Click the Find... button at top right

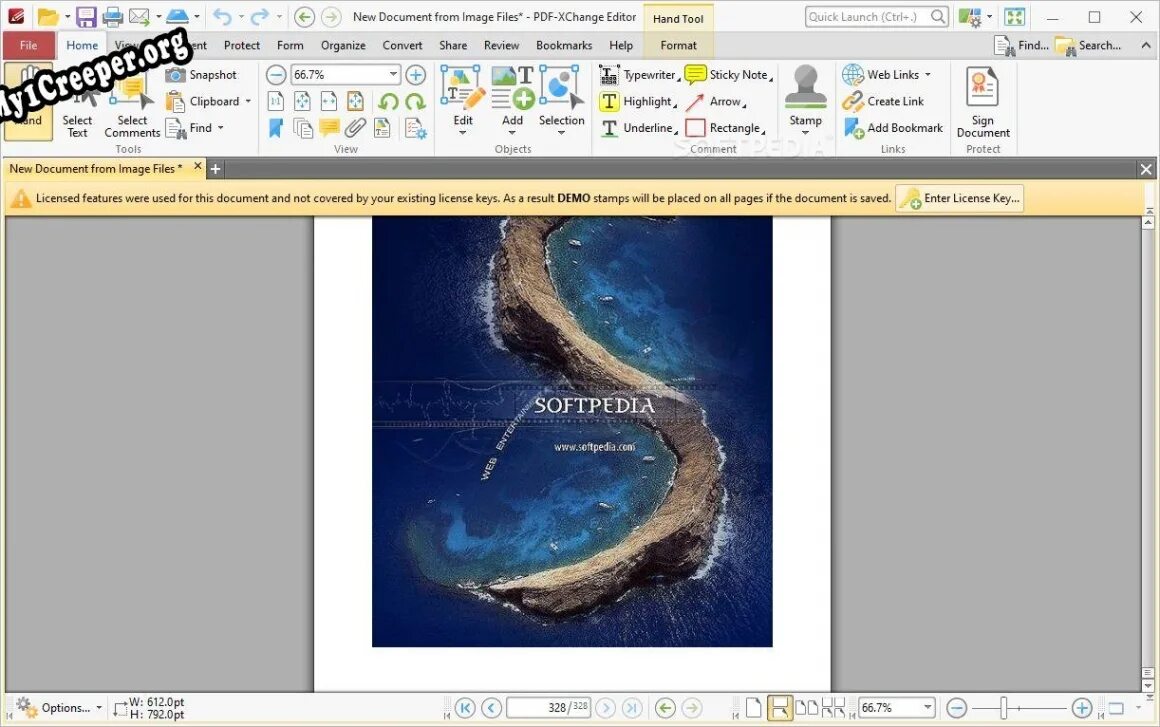click(1021, 45)
